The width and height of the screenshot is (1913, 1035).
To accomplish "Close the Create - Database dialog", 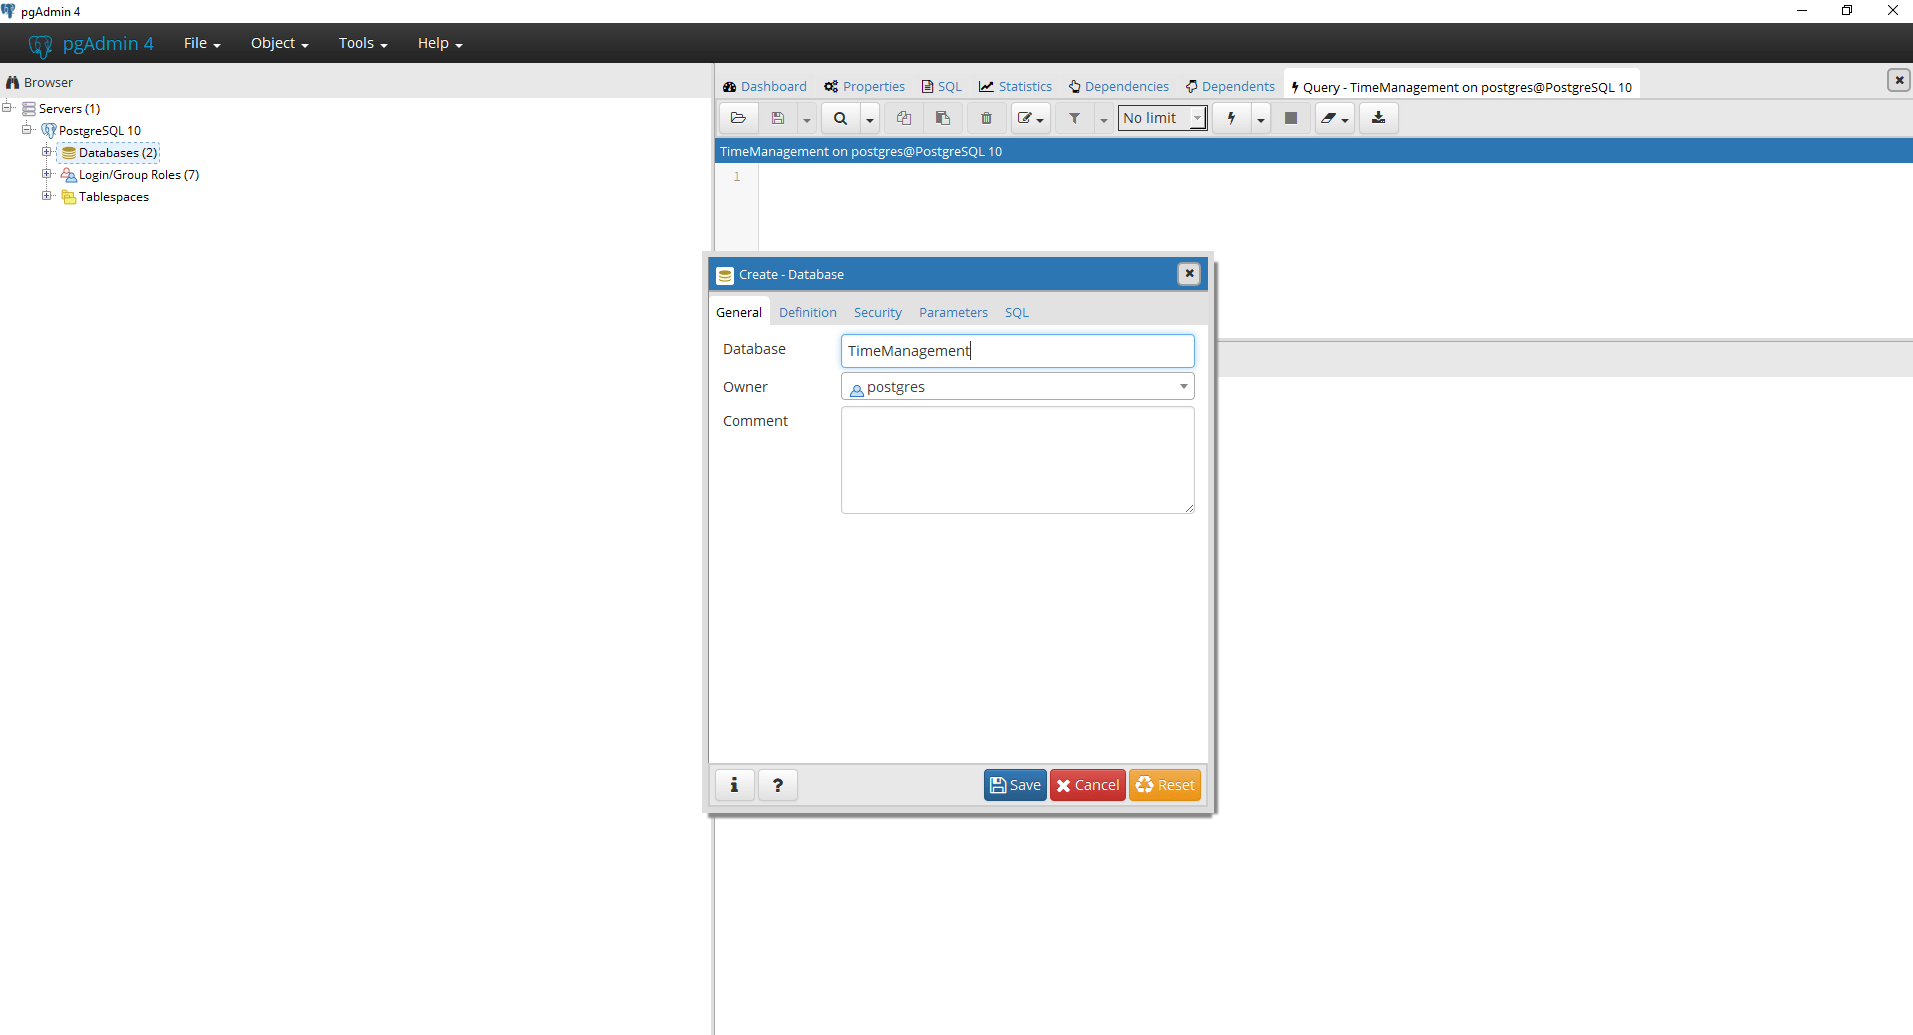I will pos(1189,274).
